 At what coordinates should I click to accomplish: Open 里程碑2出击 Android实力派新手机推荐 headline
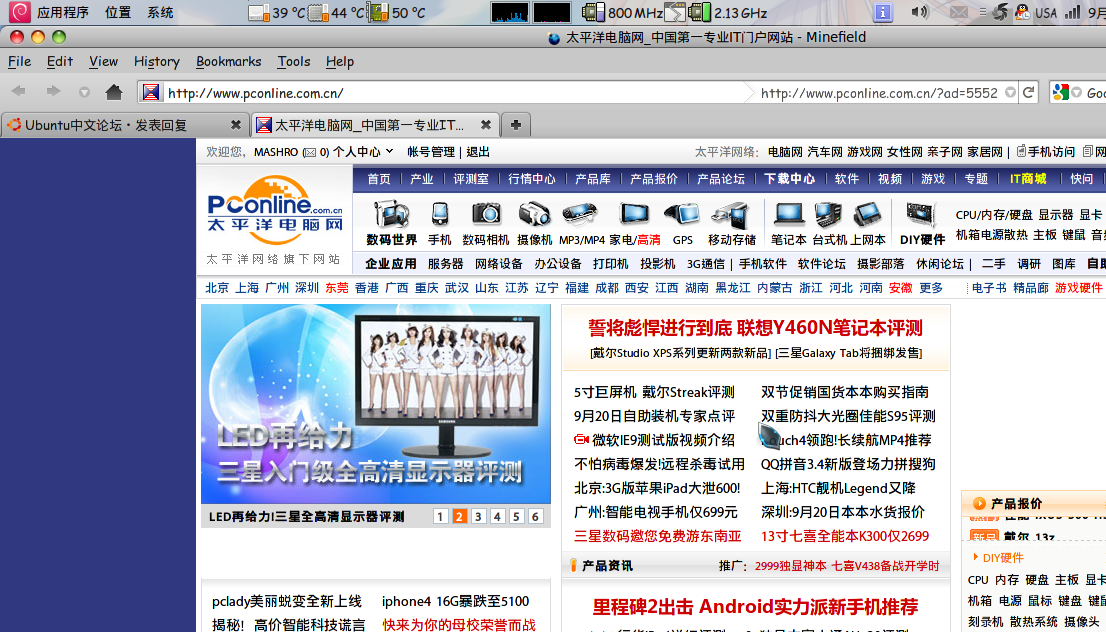(x=755, y=607)
